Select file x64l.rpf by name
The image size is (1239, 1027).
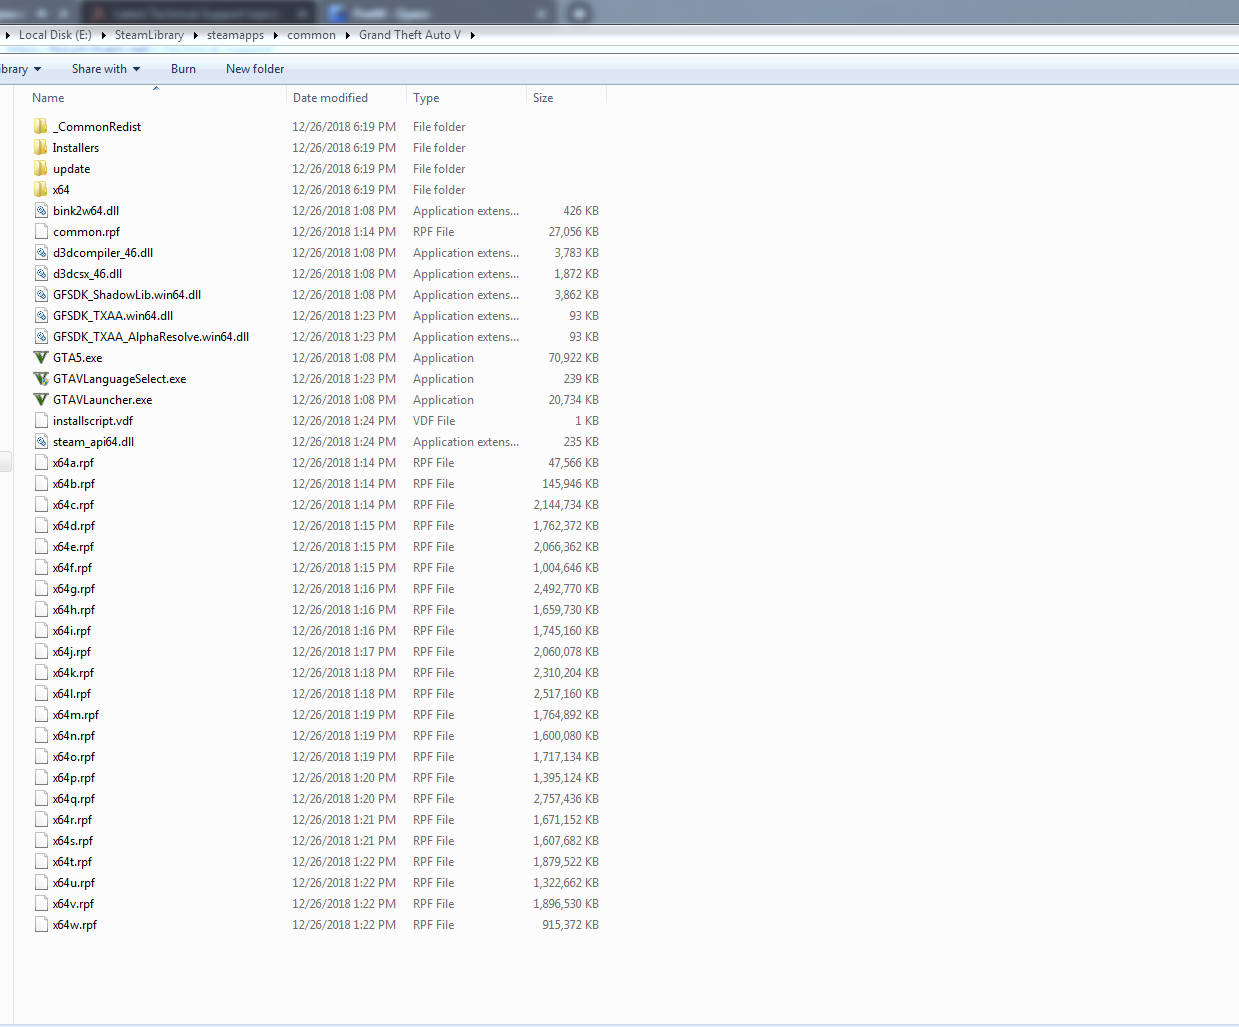72,694
